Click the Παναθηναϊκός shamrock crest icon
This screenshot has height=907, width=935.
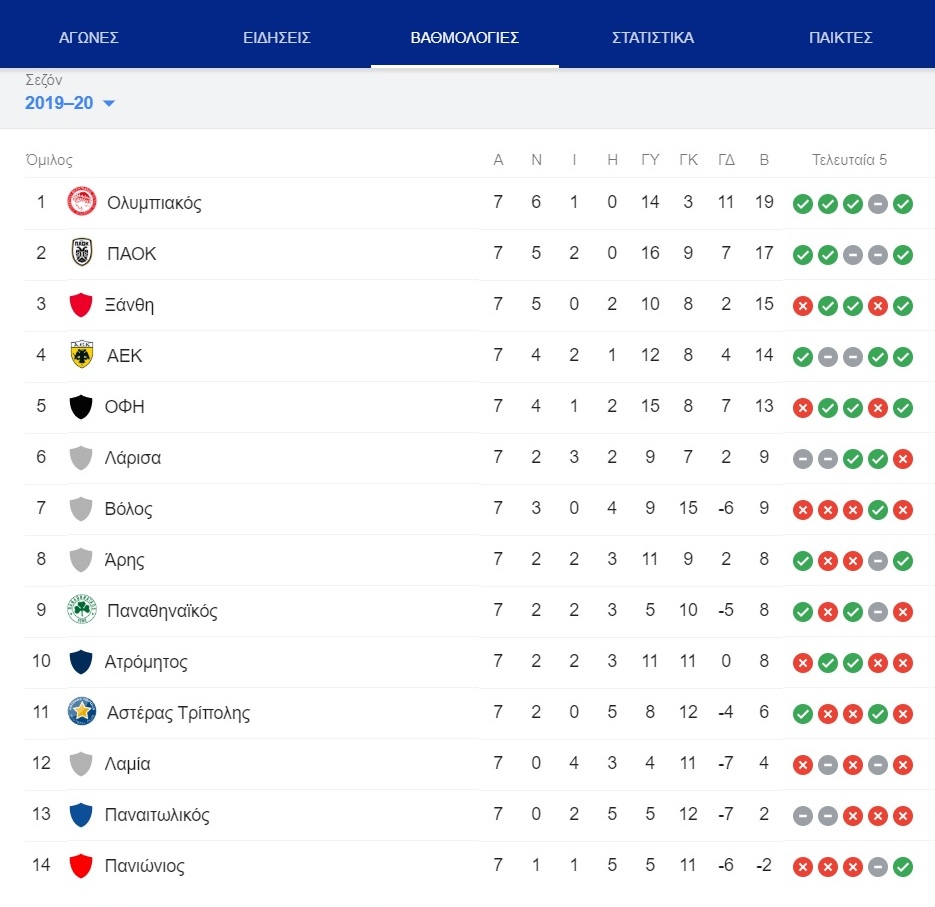point(82,609)
